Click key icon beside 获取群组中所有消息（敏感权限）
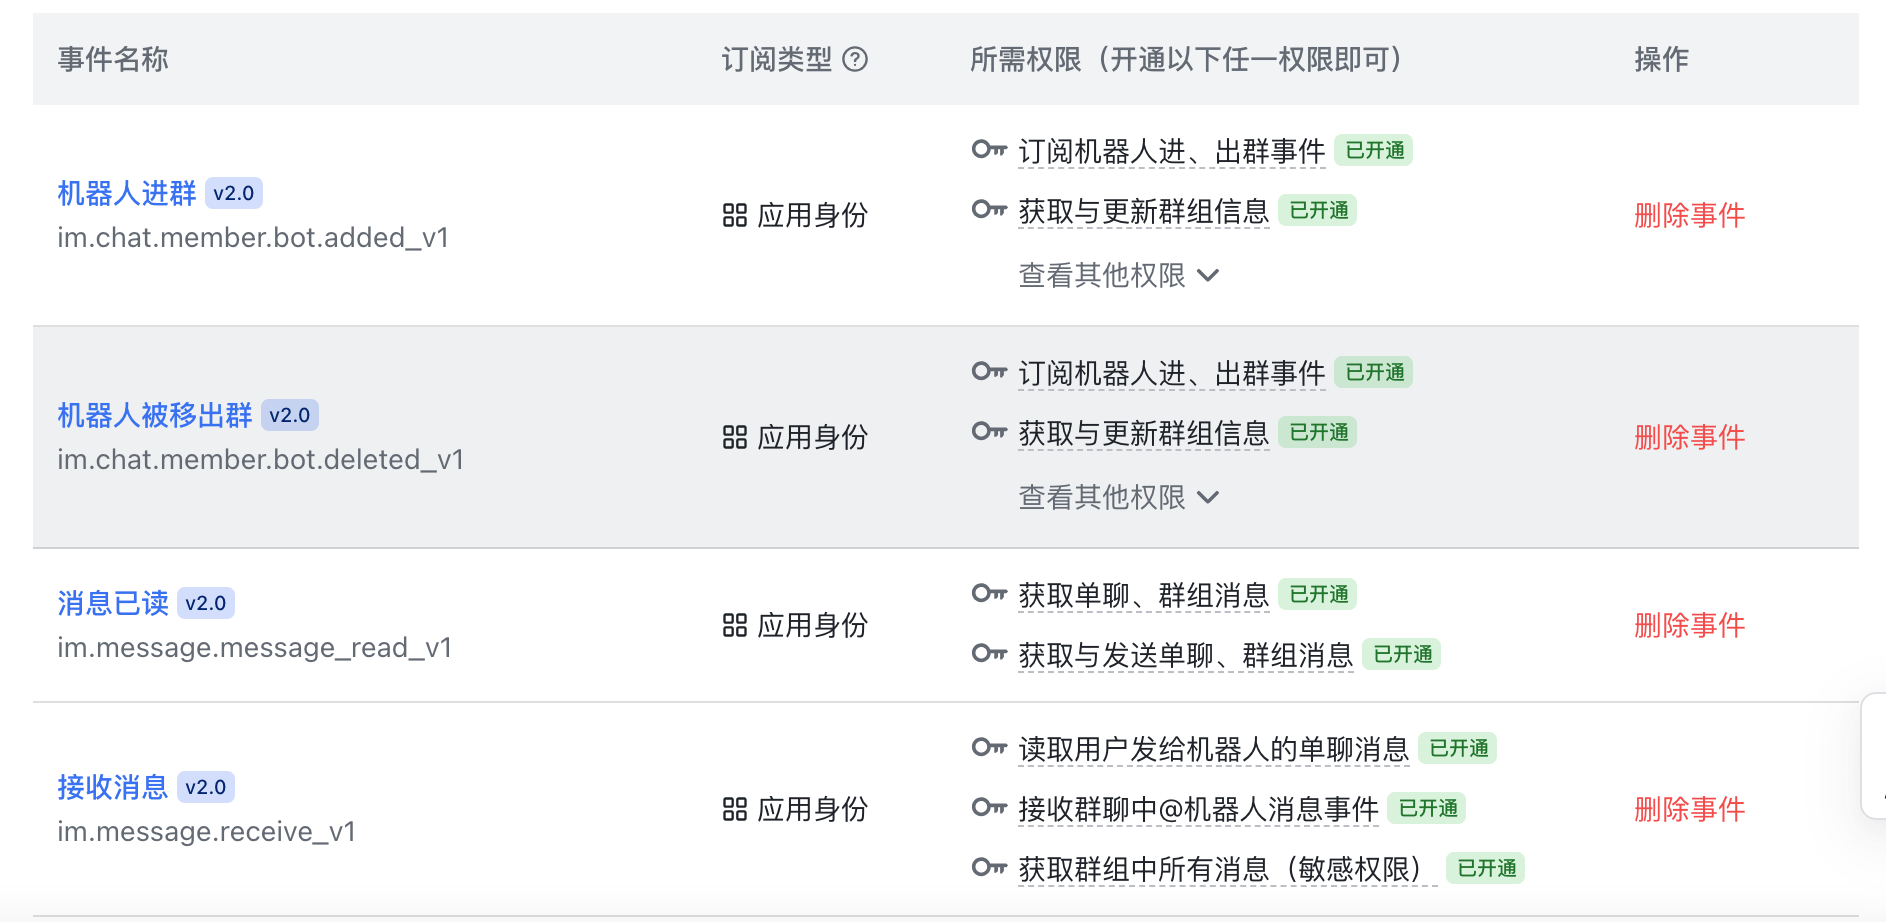 click(989, 868)
